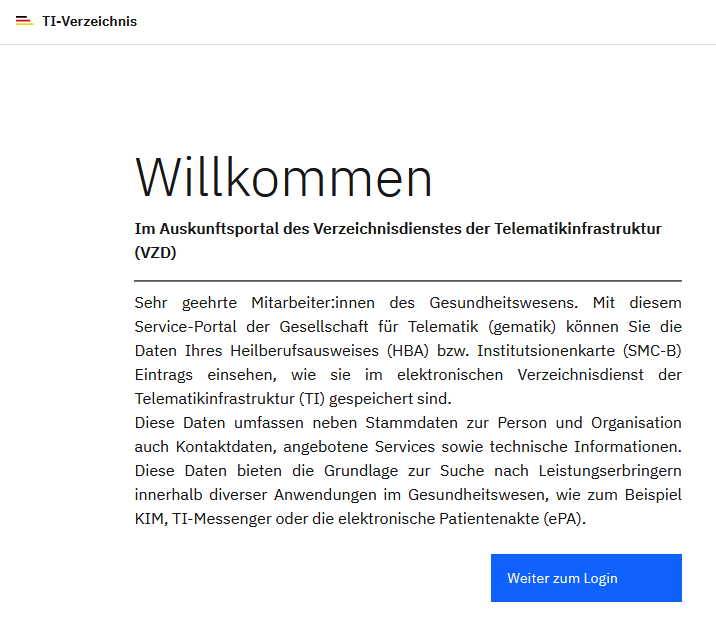Click the line starting 'KIM, TI-Messenger oder die elektronische'

(360, 519)
